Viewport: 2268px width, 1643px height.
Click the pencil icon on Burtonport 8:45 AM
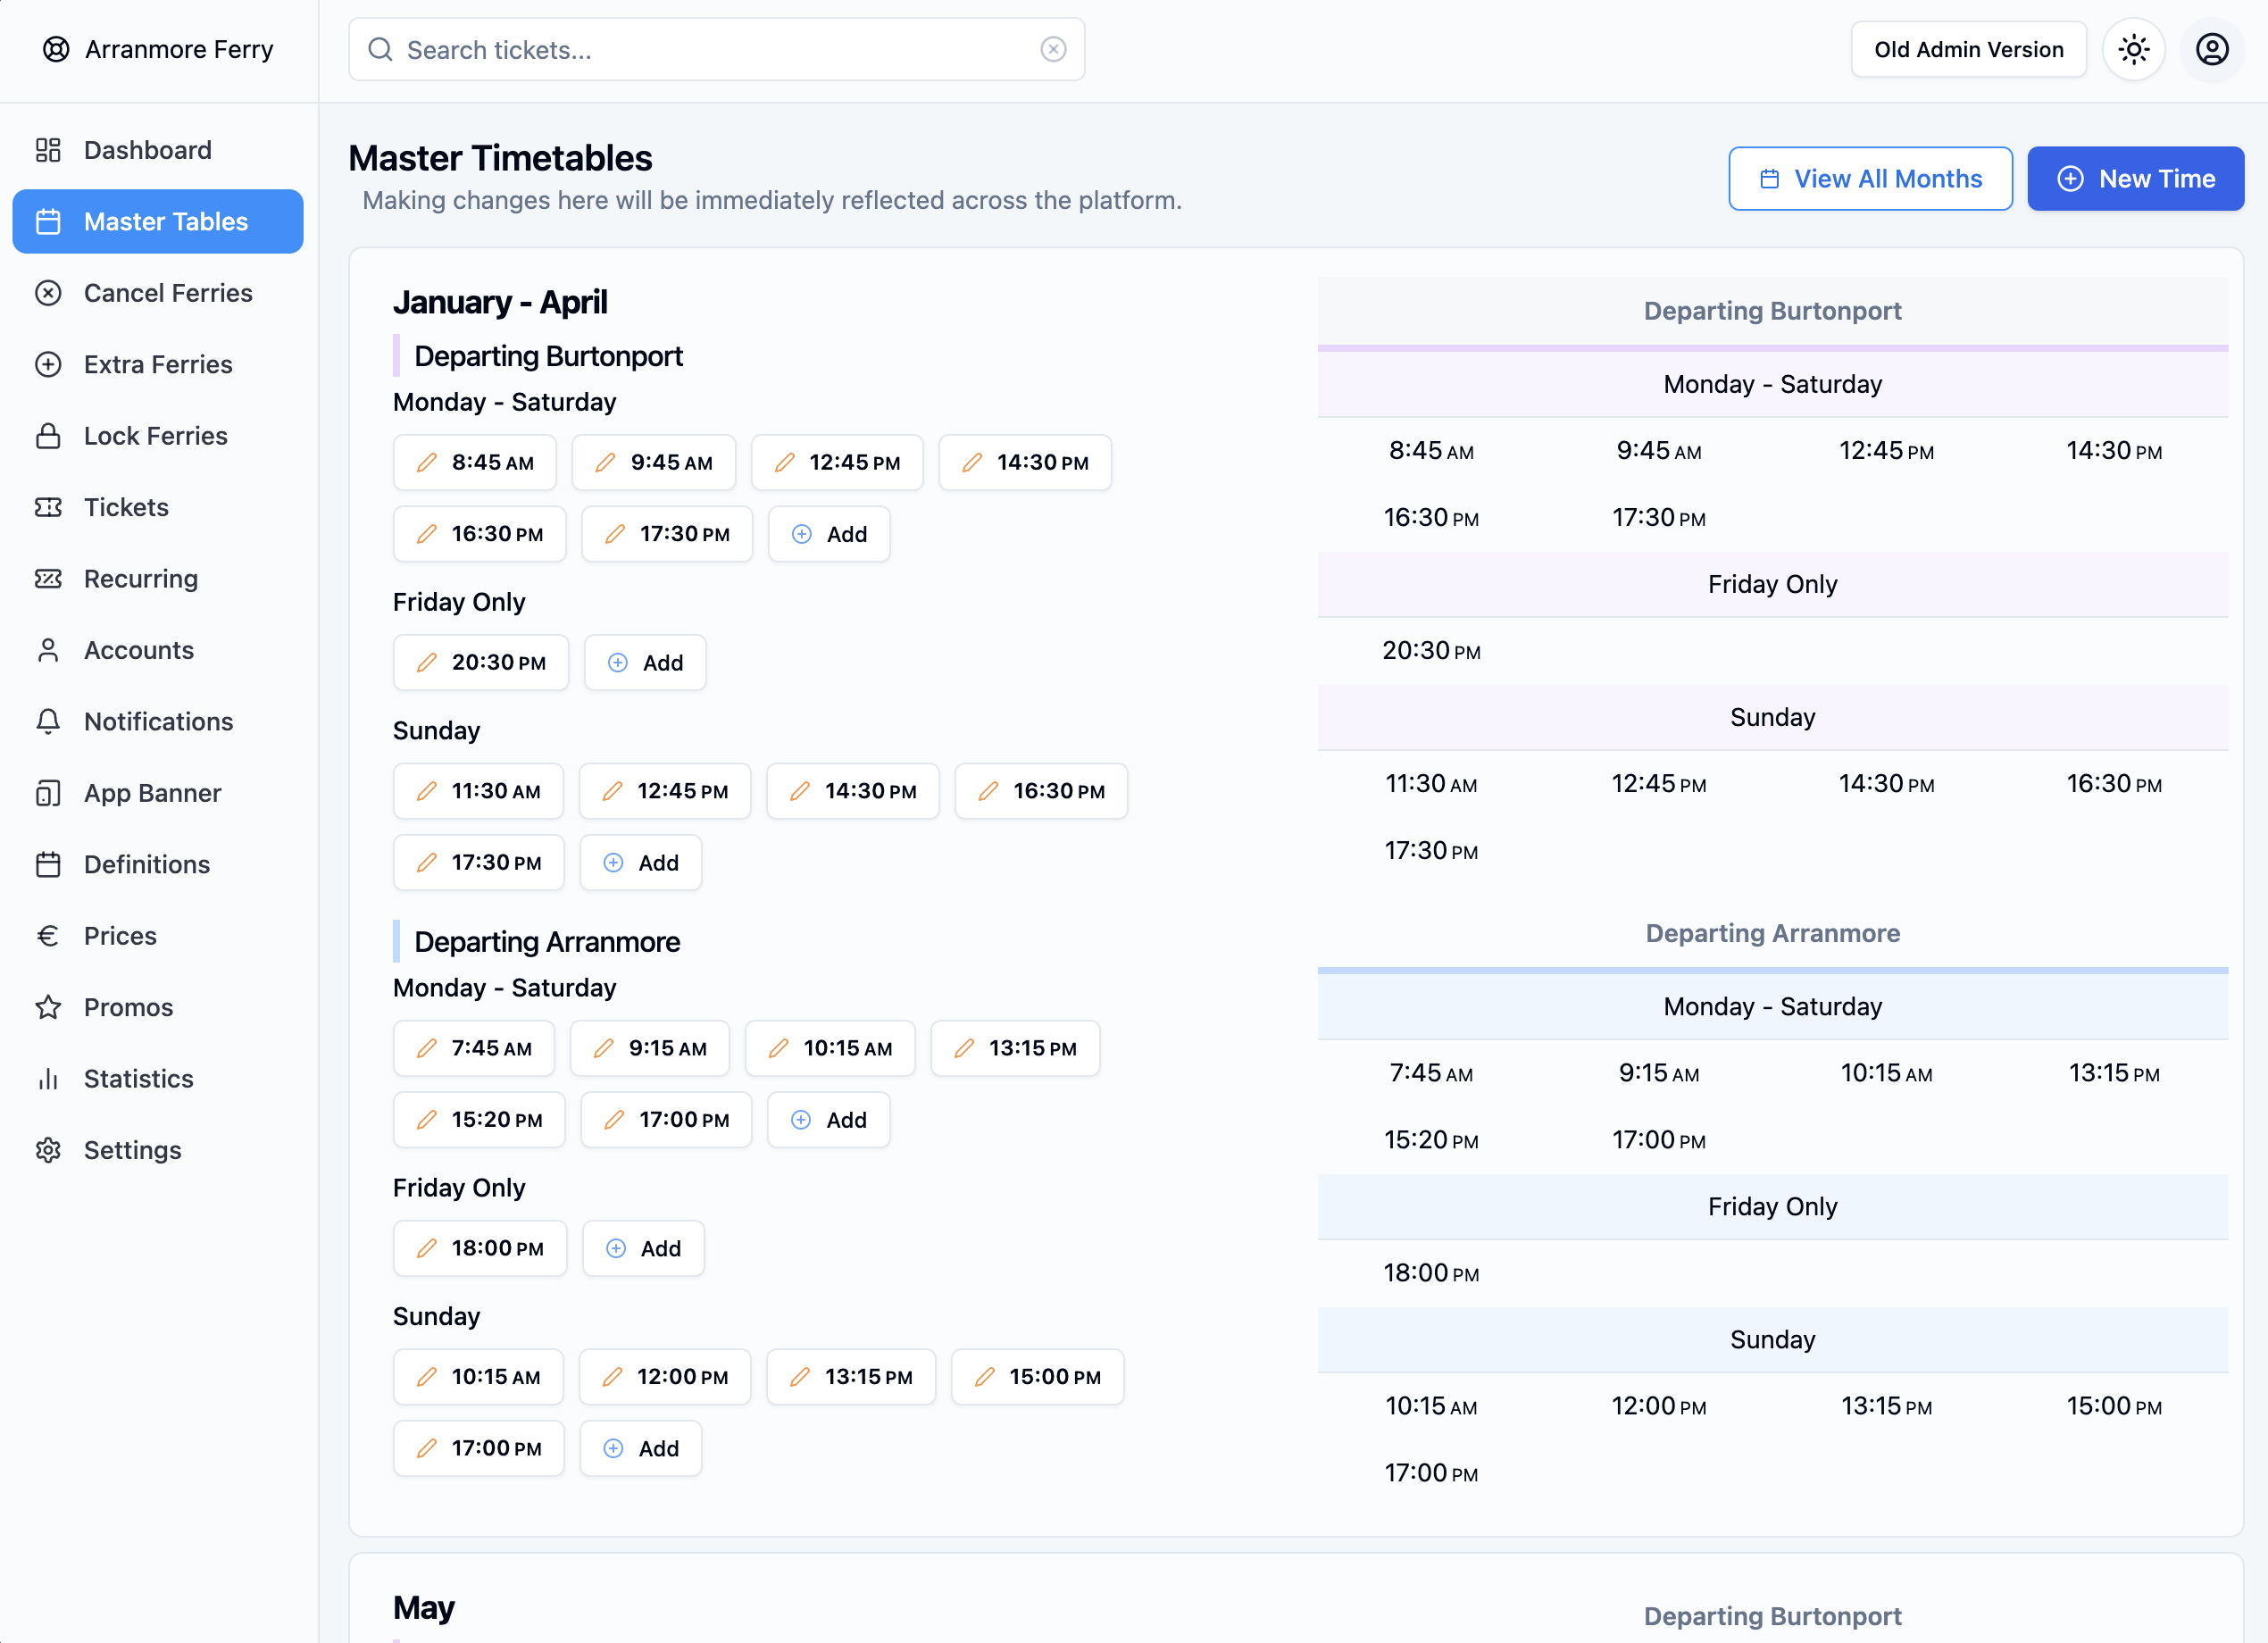click(x=427, y=462)
